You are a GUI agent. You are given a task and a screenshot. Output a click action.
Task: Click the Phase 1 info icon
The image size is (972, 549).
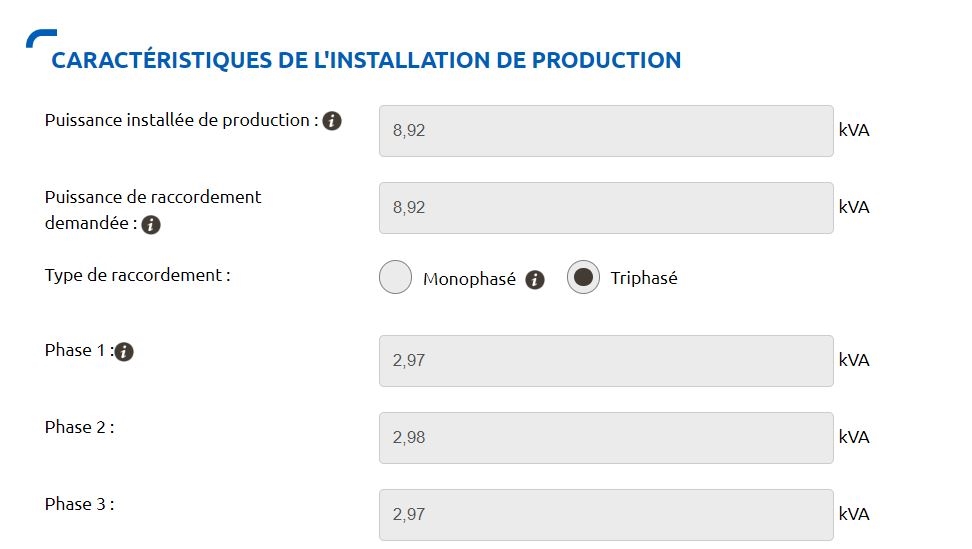point(124,352)
